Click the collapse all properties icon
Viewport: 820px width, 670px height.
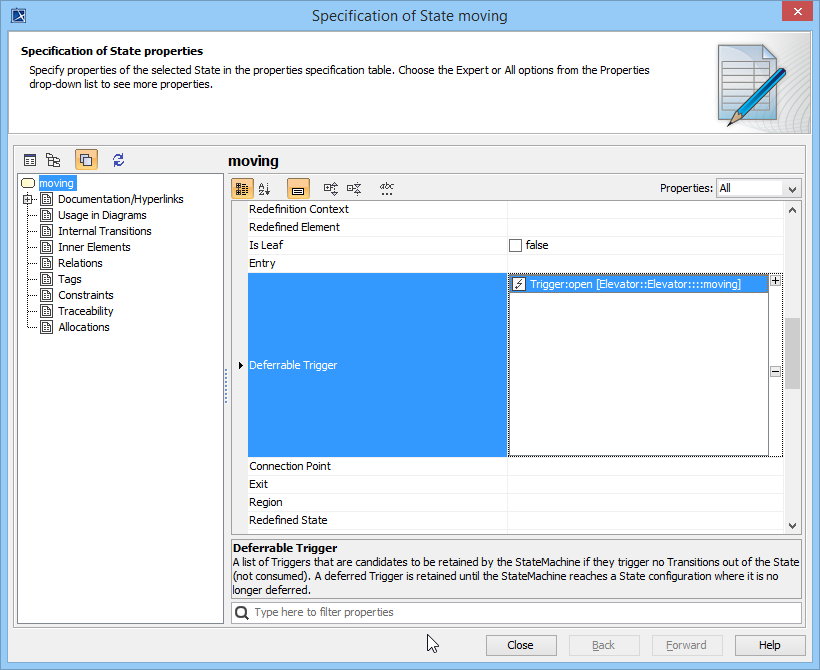tap(354, 188)
